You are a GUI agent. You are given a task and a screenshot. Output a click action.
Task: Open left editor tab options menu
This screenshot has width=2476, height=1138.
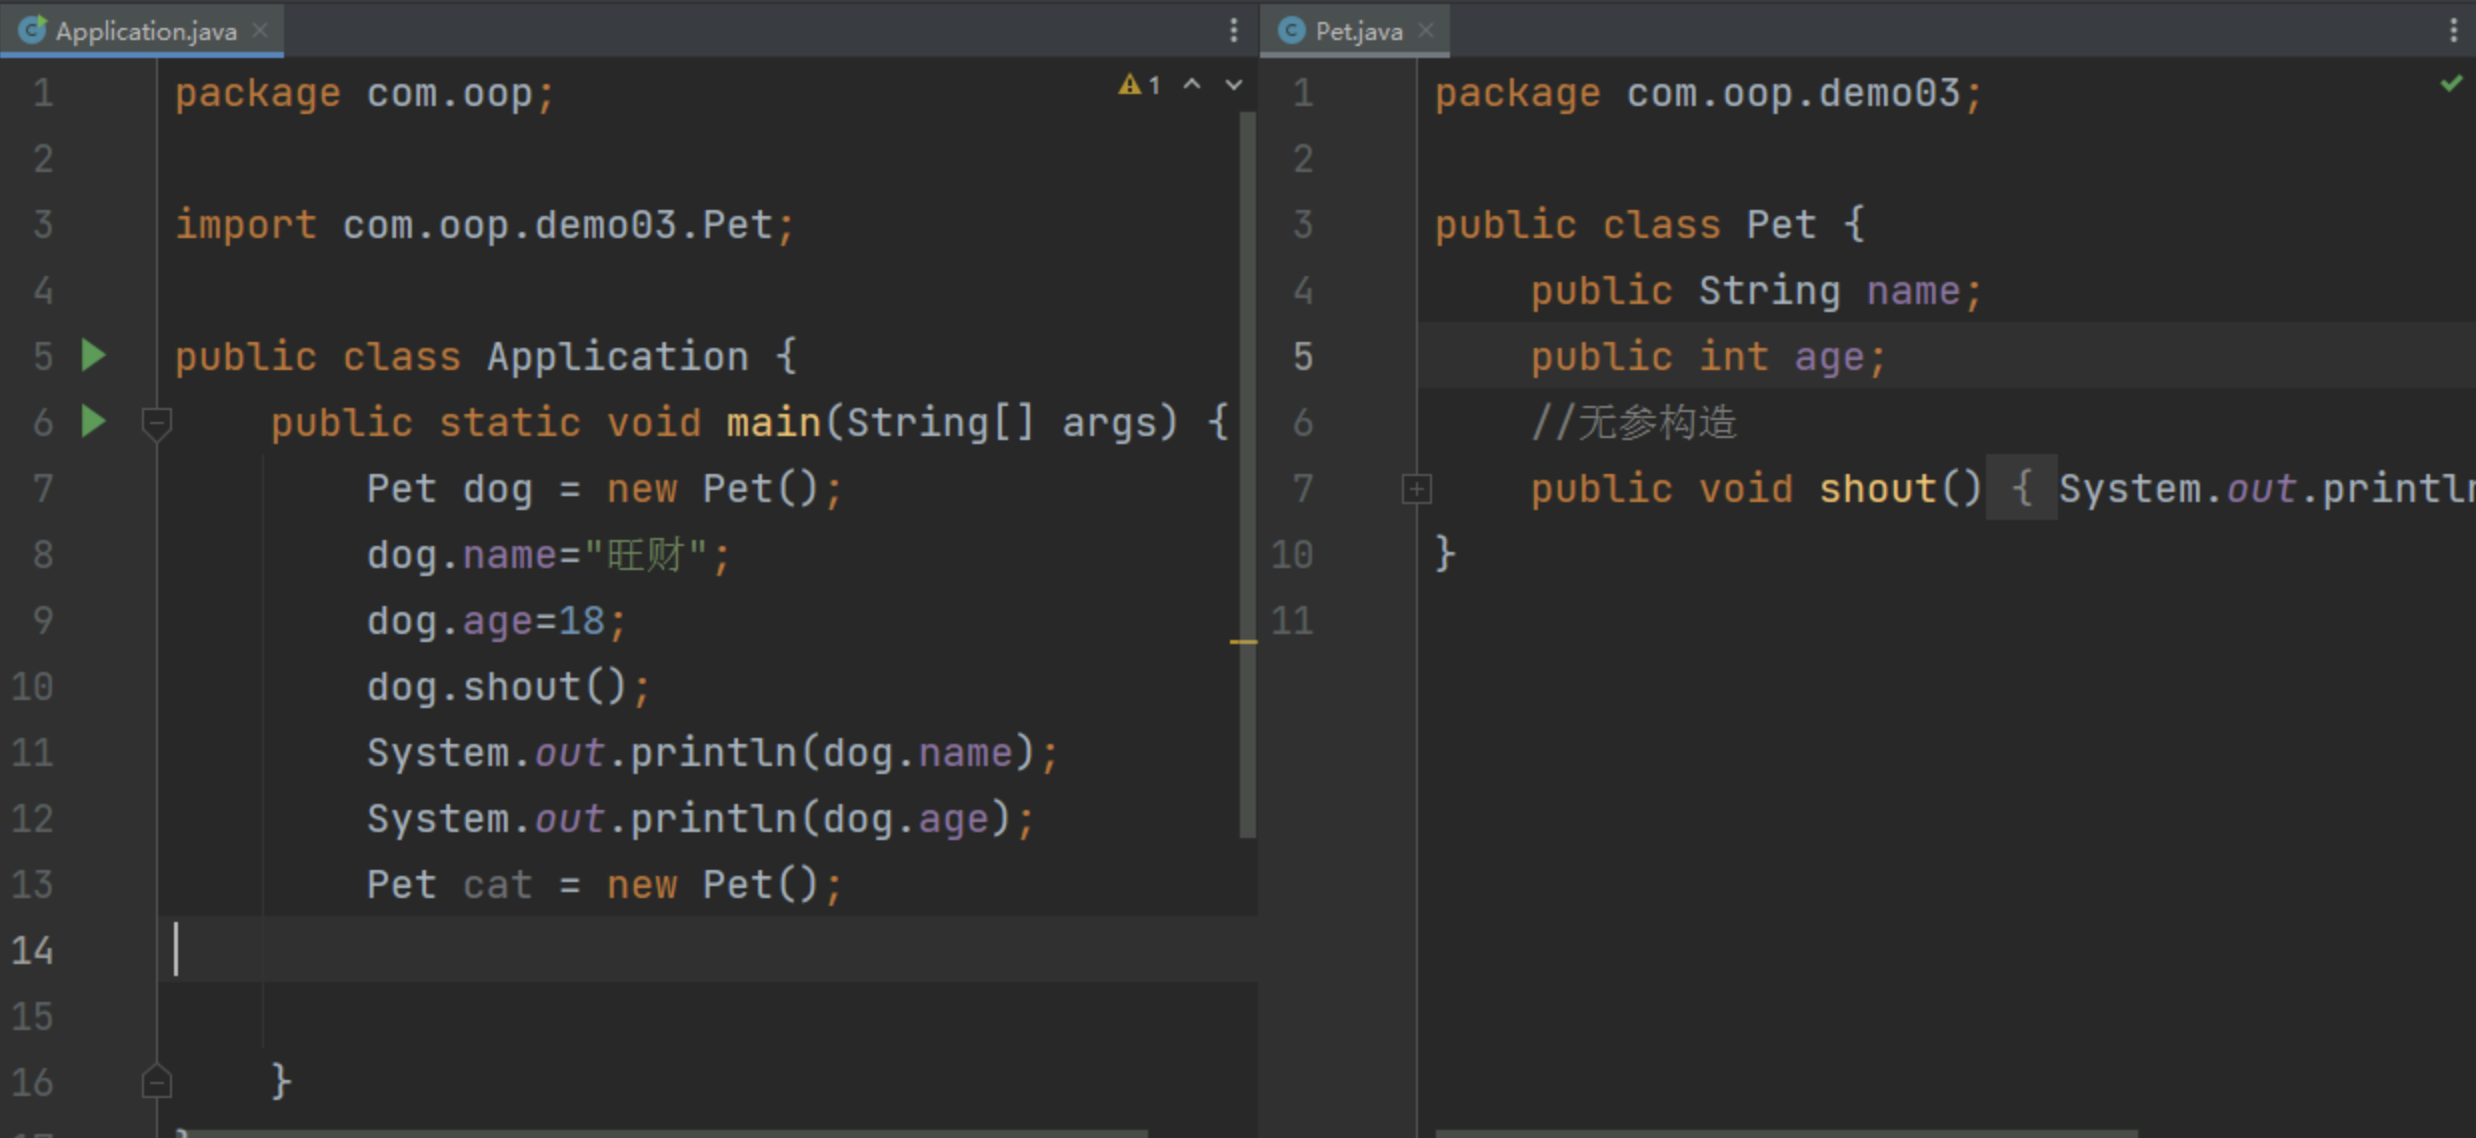tap(1233, 31)
